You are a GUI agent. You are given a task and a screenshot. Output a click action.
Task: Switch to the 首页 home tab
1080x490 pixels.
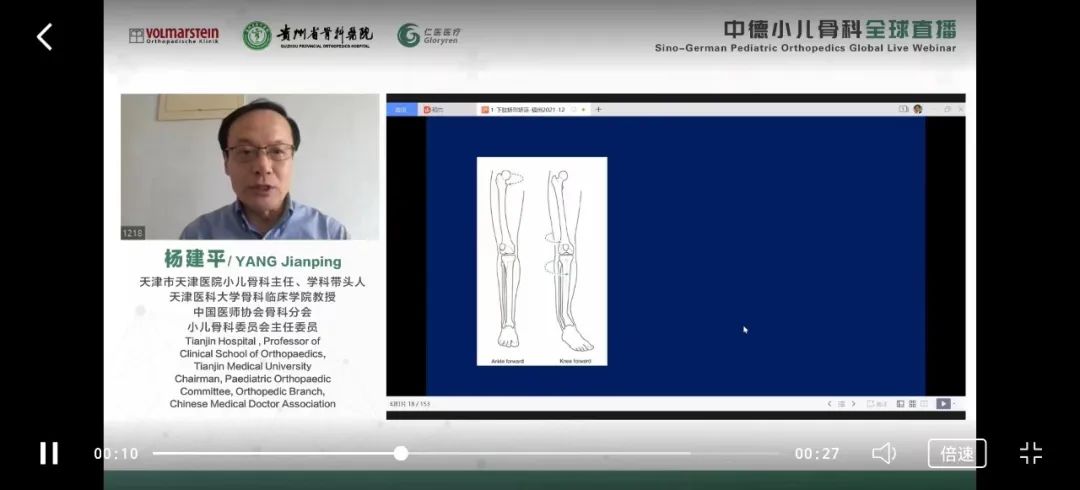tap(402, 109)
